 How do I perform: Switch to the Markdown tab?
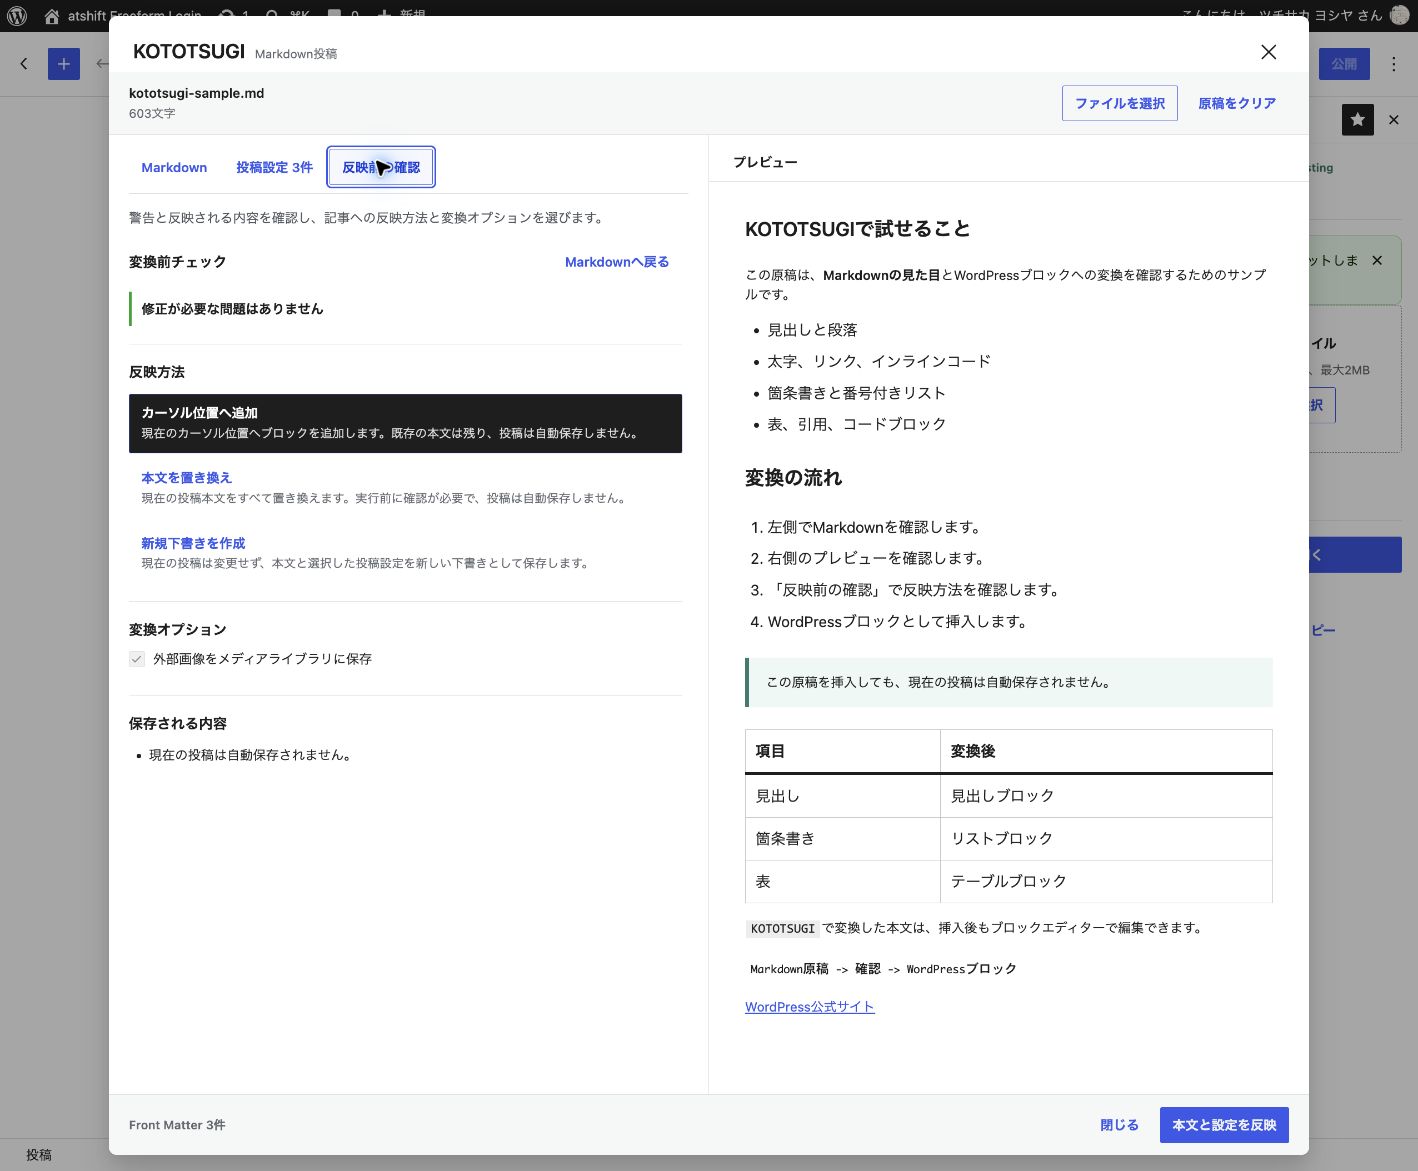[x=174, y=167]
